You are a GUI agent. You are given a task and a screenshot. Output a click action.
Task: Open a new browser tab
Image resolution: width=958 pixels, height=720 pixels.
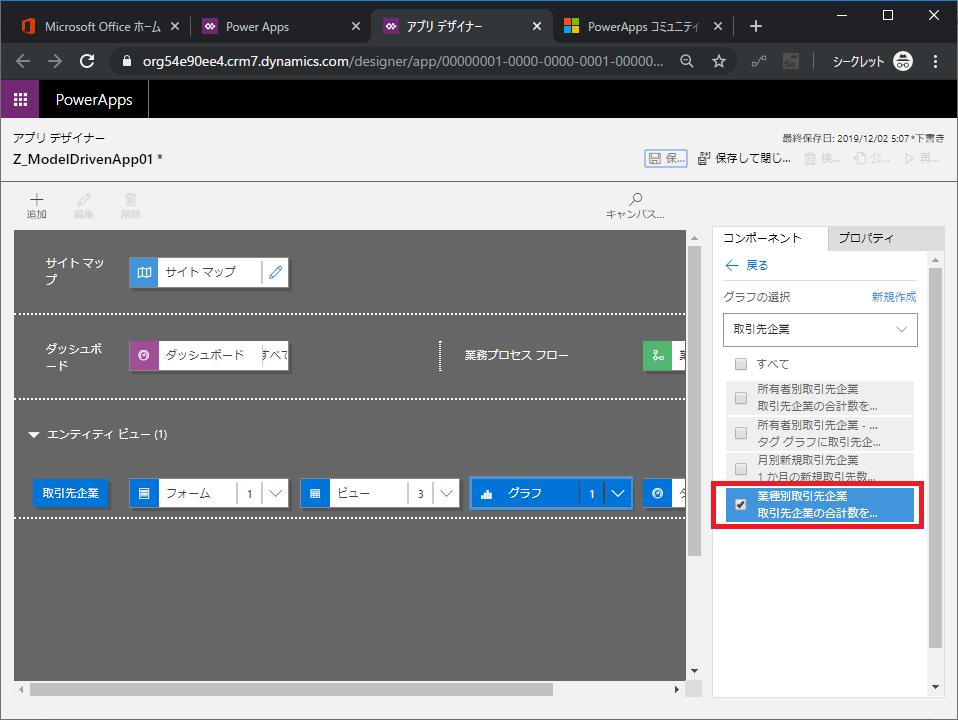click(756, 26)
